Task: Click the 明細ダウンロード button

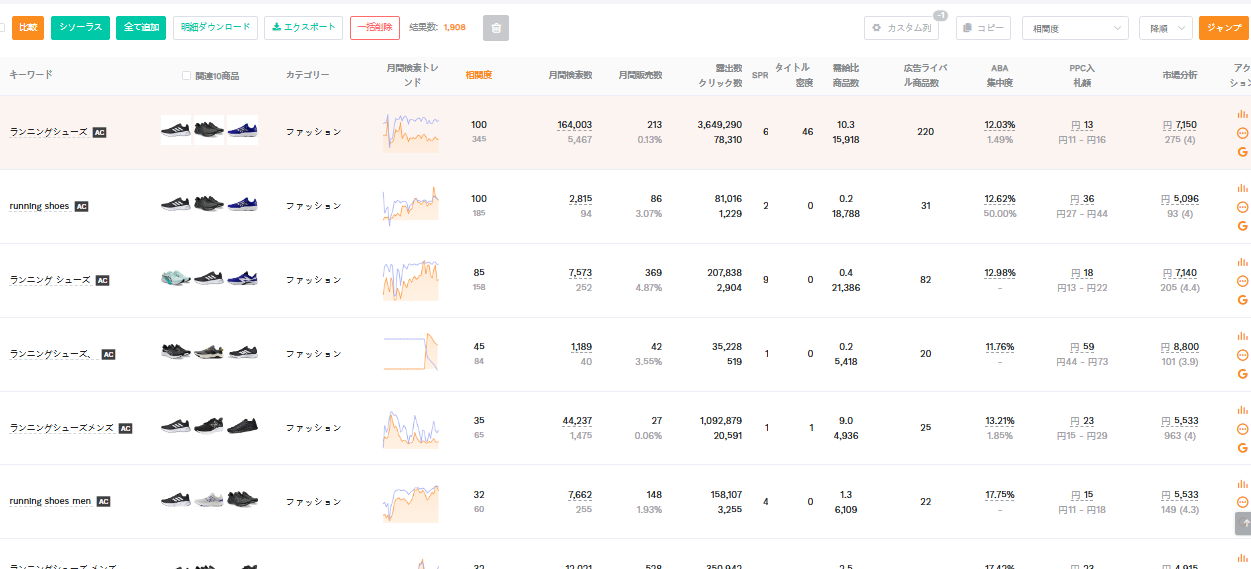Action: [x=215, y=28]
